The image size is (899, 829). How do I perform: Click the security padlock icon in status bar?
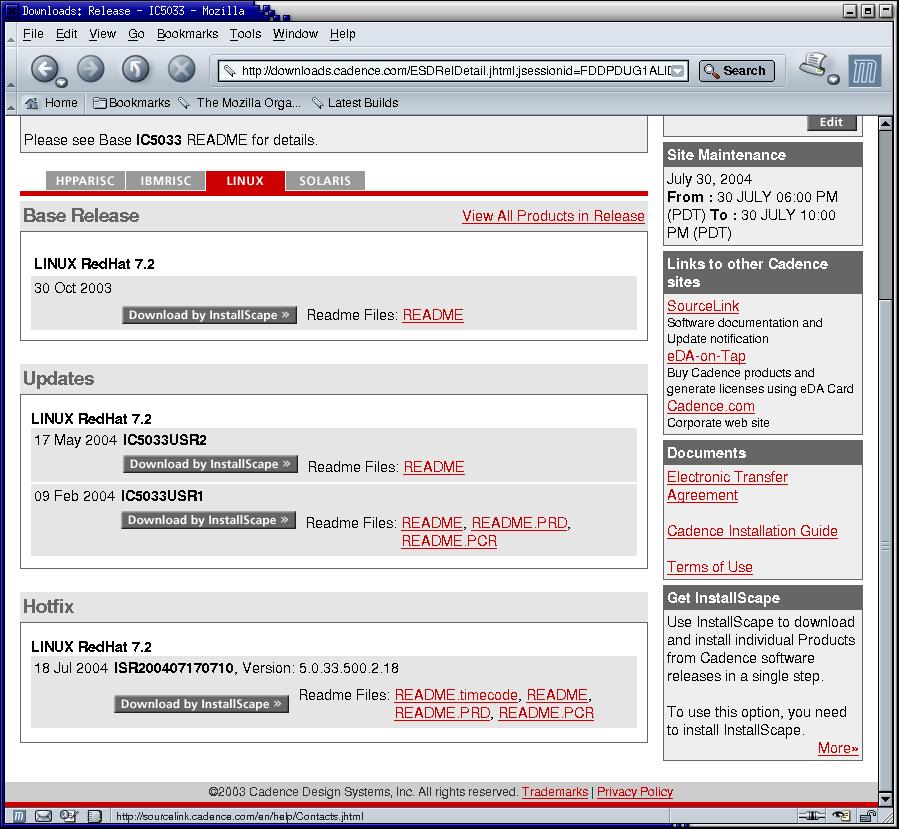tap(868, 816)
